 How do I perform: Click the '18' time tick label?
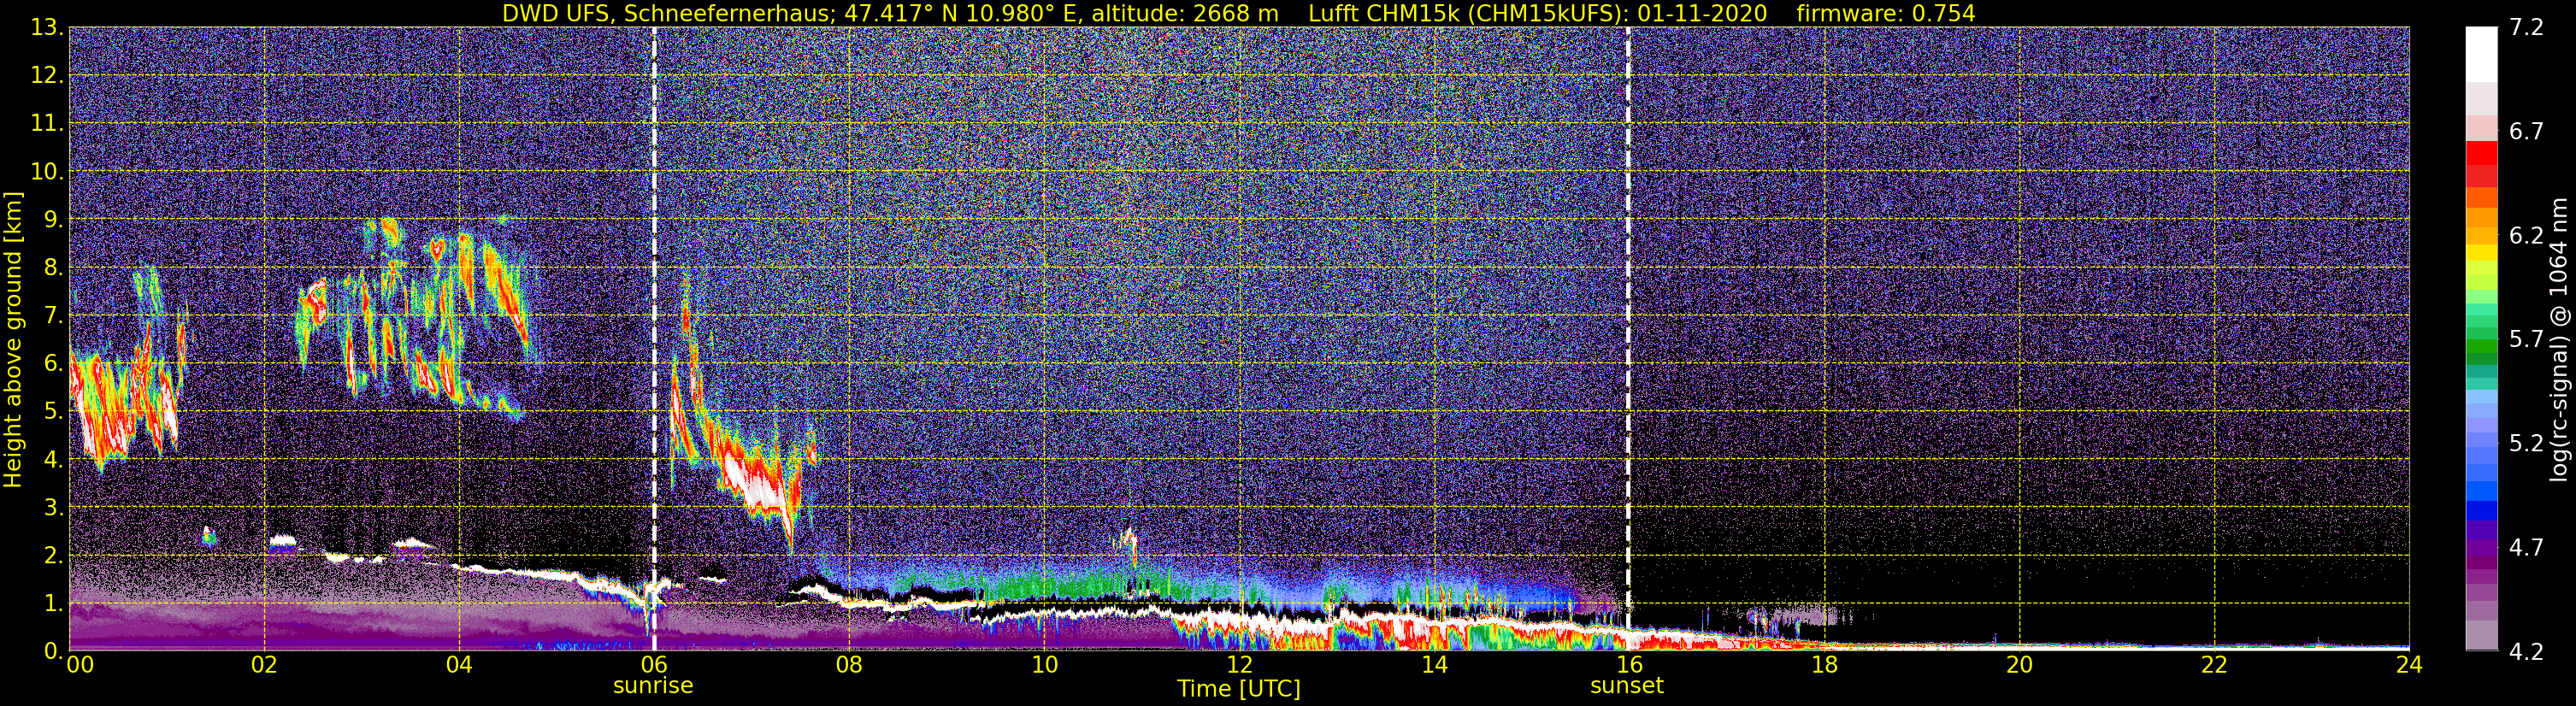(1824, 665)
